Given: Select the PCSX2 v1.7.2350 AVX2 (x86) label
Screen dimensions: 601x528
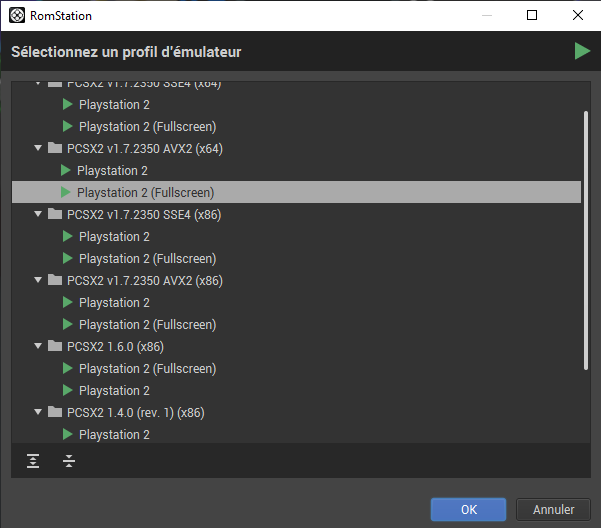Looking at the screenshot, I should tap(145, 281).
